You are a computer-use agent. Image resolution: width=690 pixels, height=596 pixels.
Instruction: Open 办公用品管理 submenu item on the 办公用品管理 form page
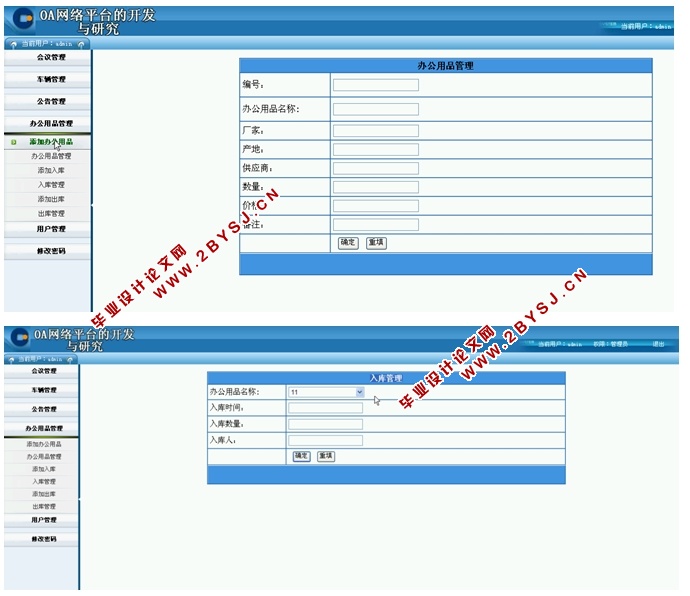point(51,156)
